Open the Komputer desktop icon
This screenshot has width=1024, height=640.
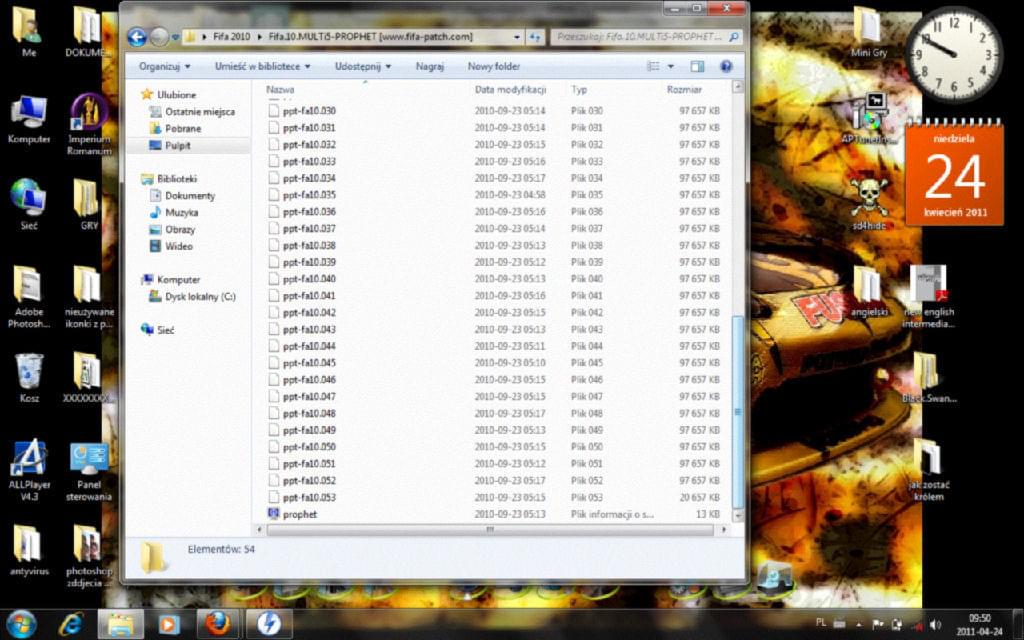[29, 120]
